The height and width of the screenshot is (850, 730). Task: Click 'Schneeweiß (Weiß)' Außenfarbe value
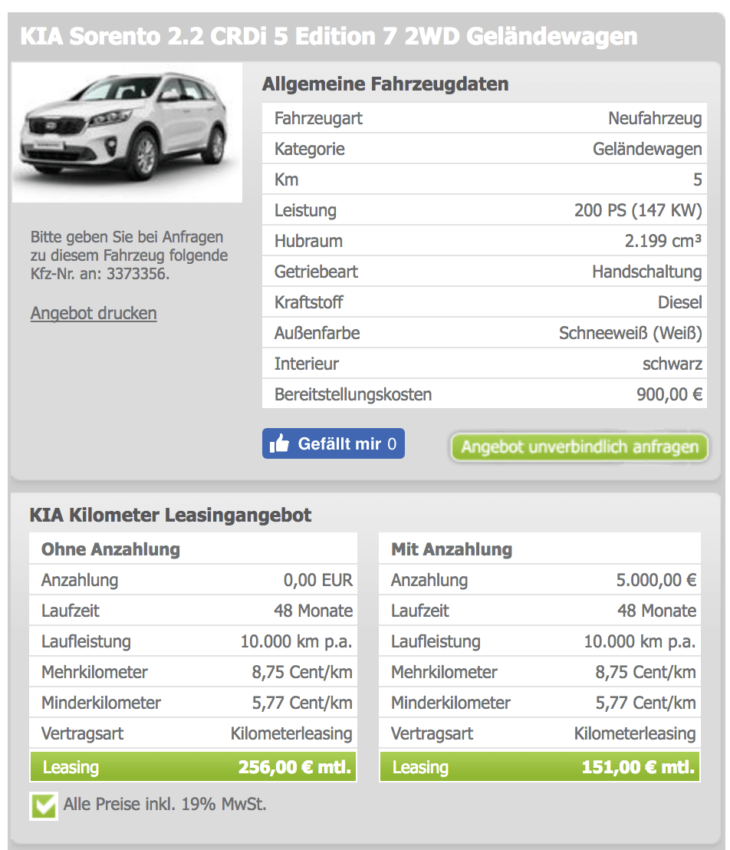[x=630, y=333]
